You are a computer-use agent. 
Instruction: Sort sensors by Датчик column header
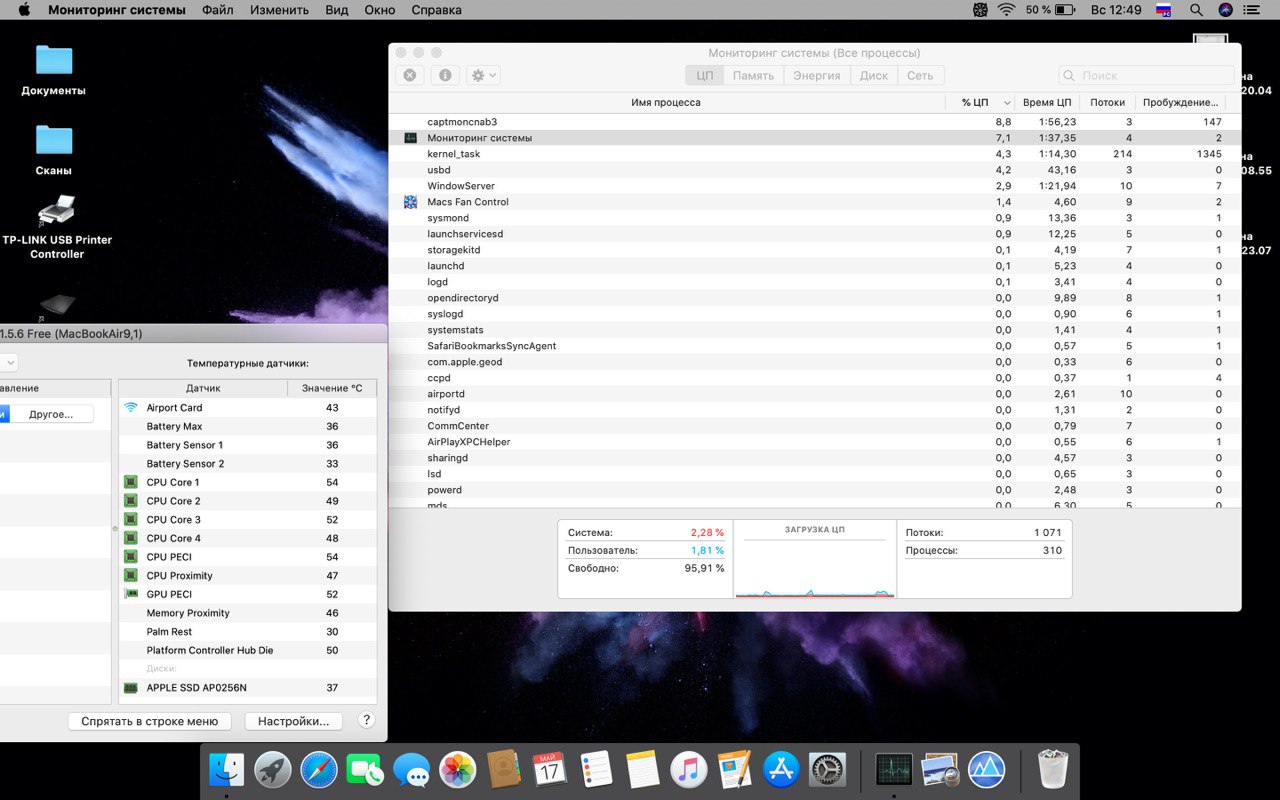203,388
